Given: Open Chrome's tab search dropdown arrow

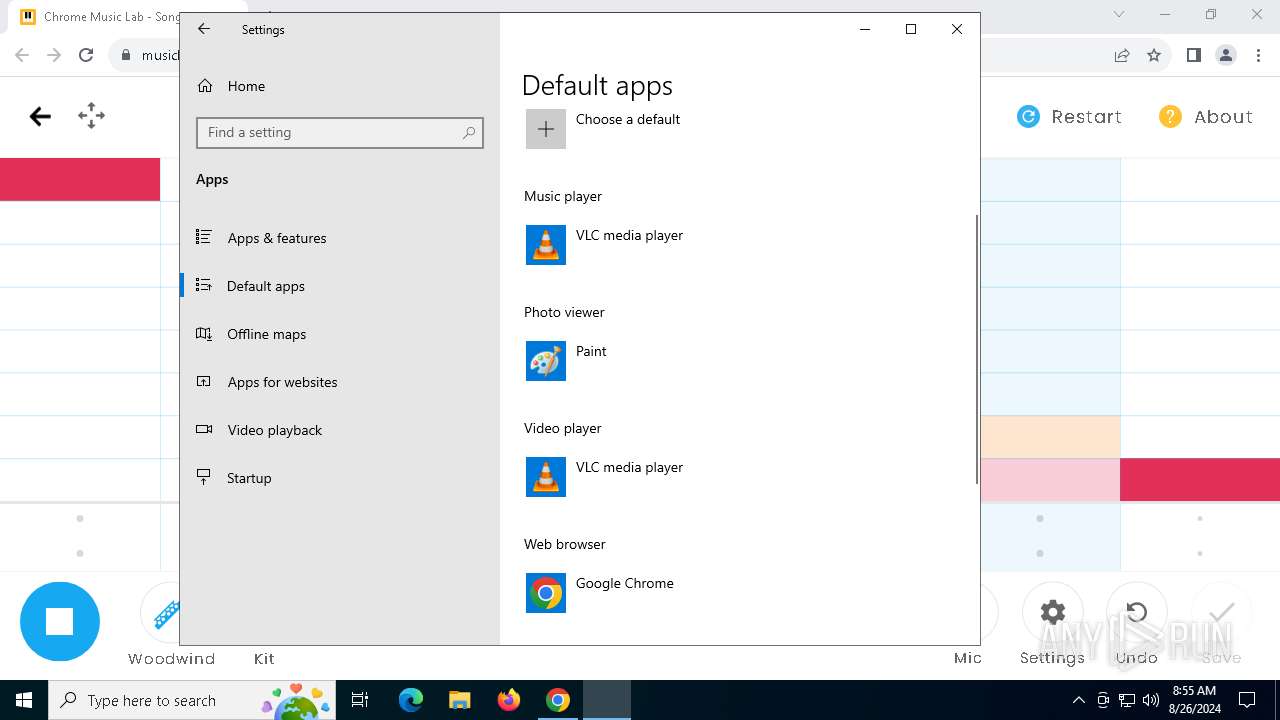Looking at the screenshot, I should pos(1119,14).
